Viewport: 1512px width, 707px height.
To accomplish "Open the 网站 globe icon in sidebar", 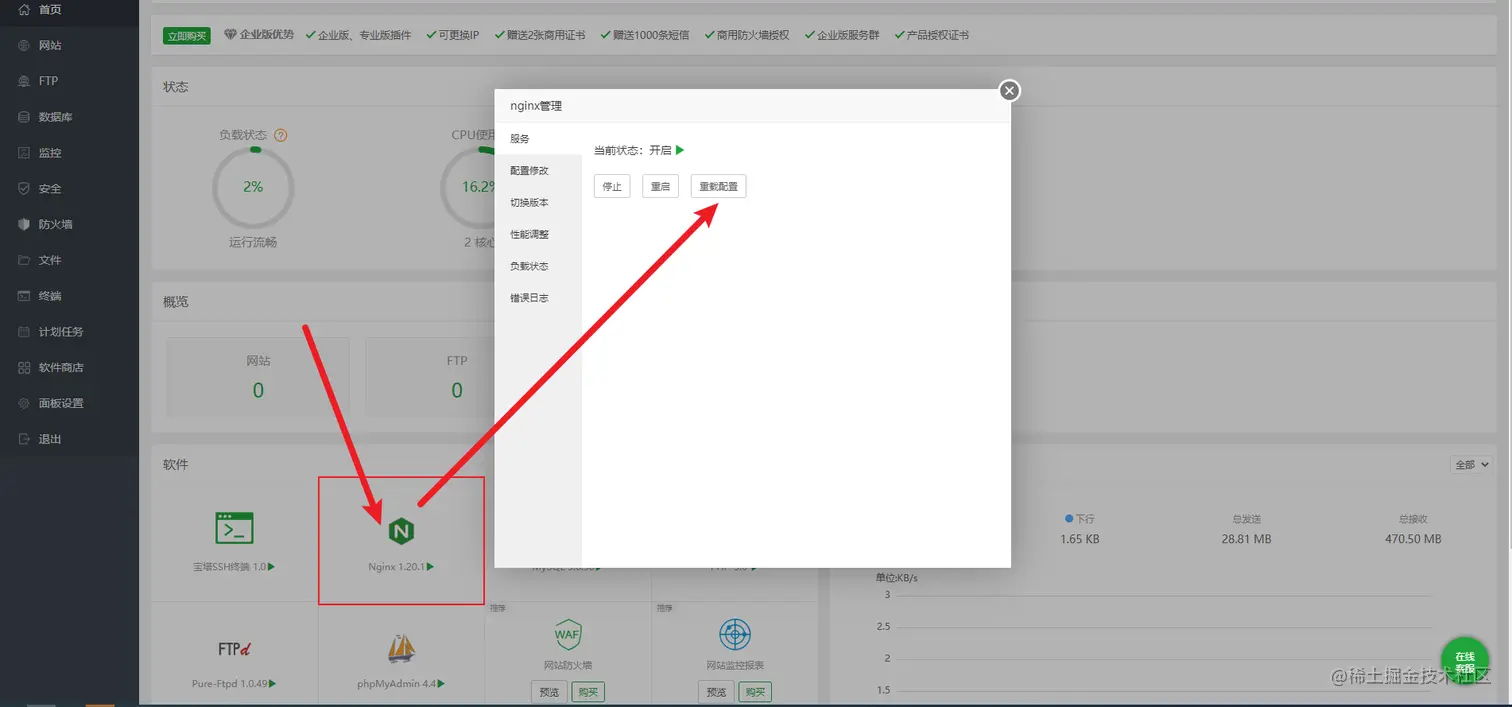I will (x=25, y=45).
